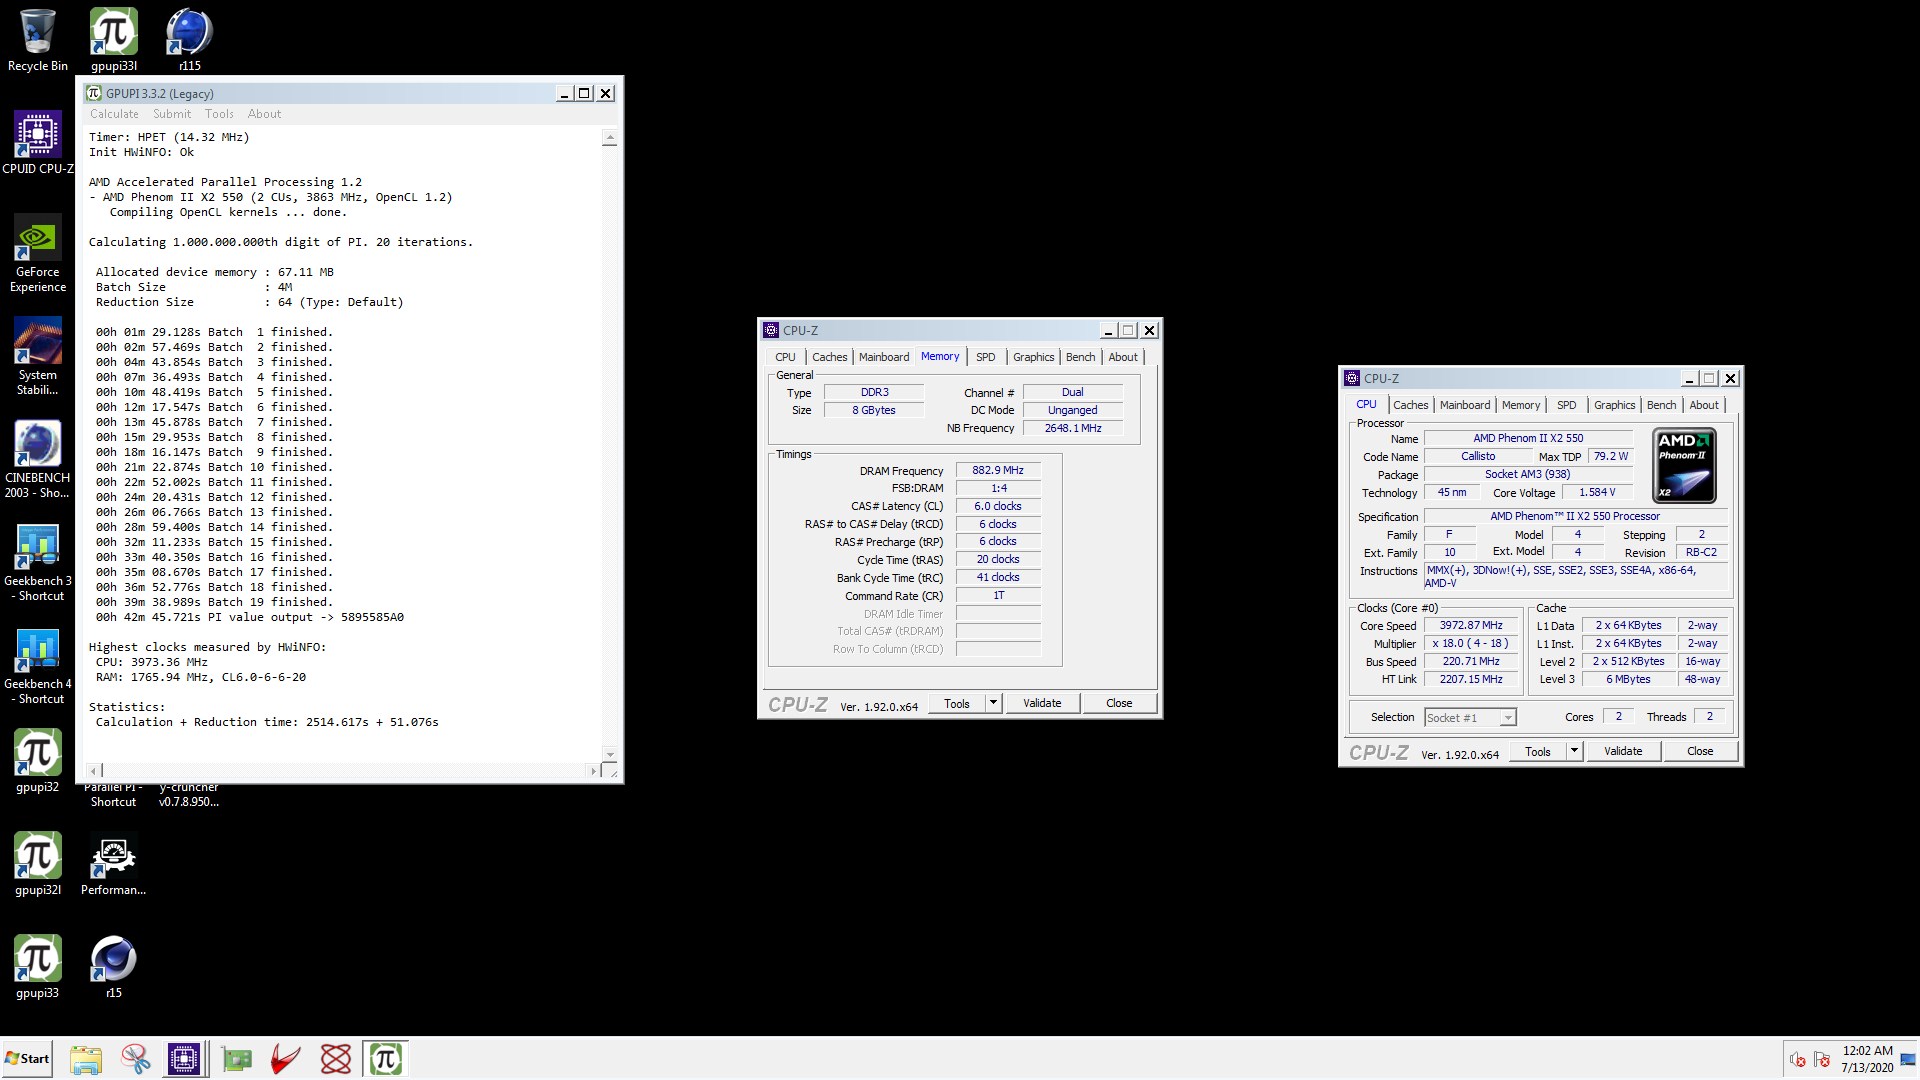The image size is (1920, 1080).
Task: Open the CPUID CPU-Z desktop icon
Action: [x=38, y=142]
